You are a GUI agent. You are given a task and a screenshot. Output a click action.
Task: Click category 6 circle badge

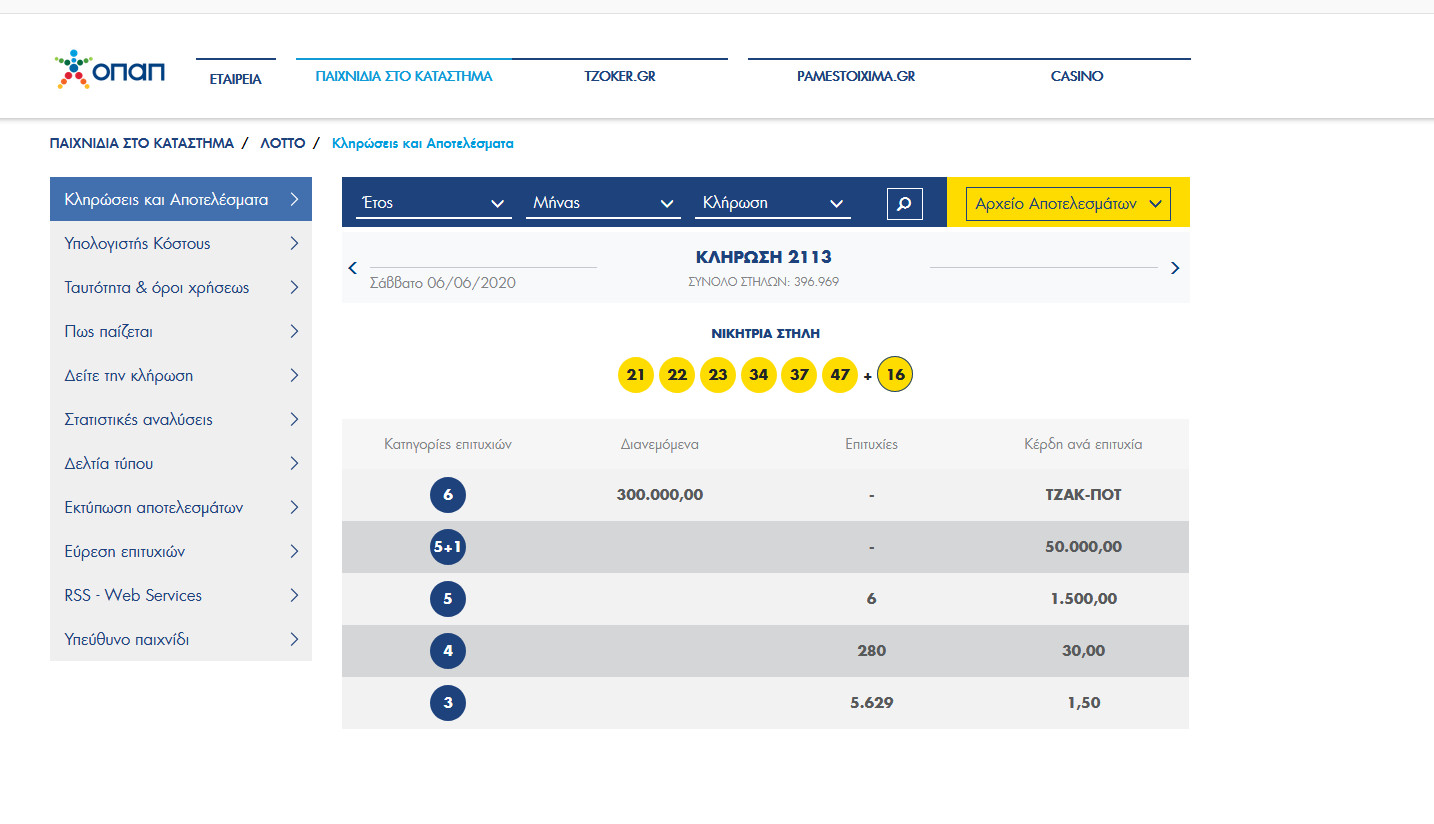point(448,495)
